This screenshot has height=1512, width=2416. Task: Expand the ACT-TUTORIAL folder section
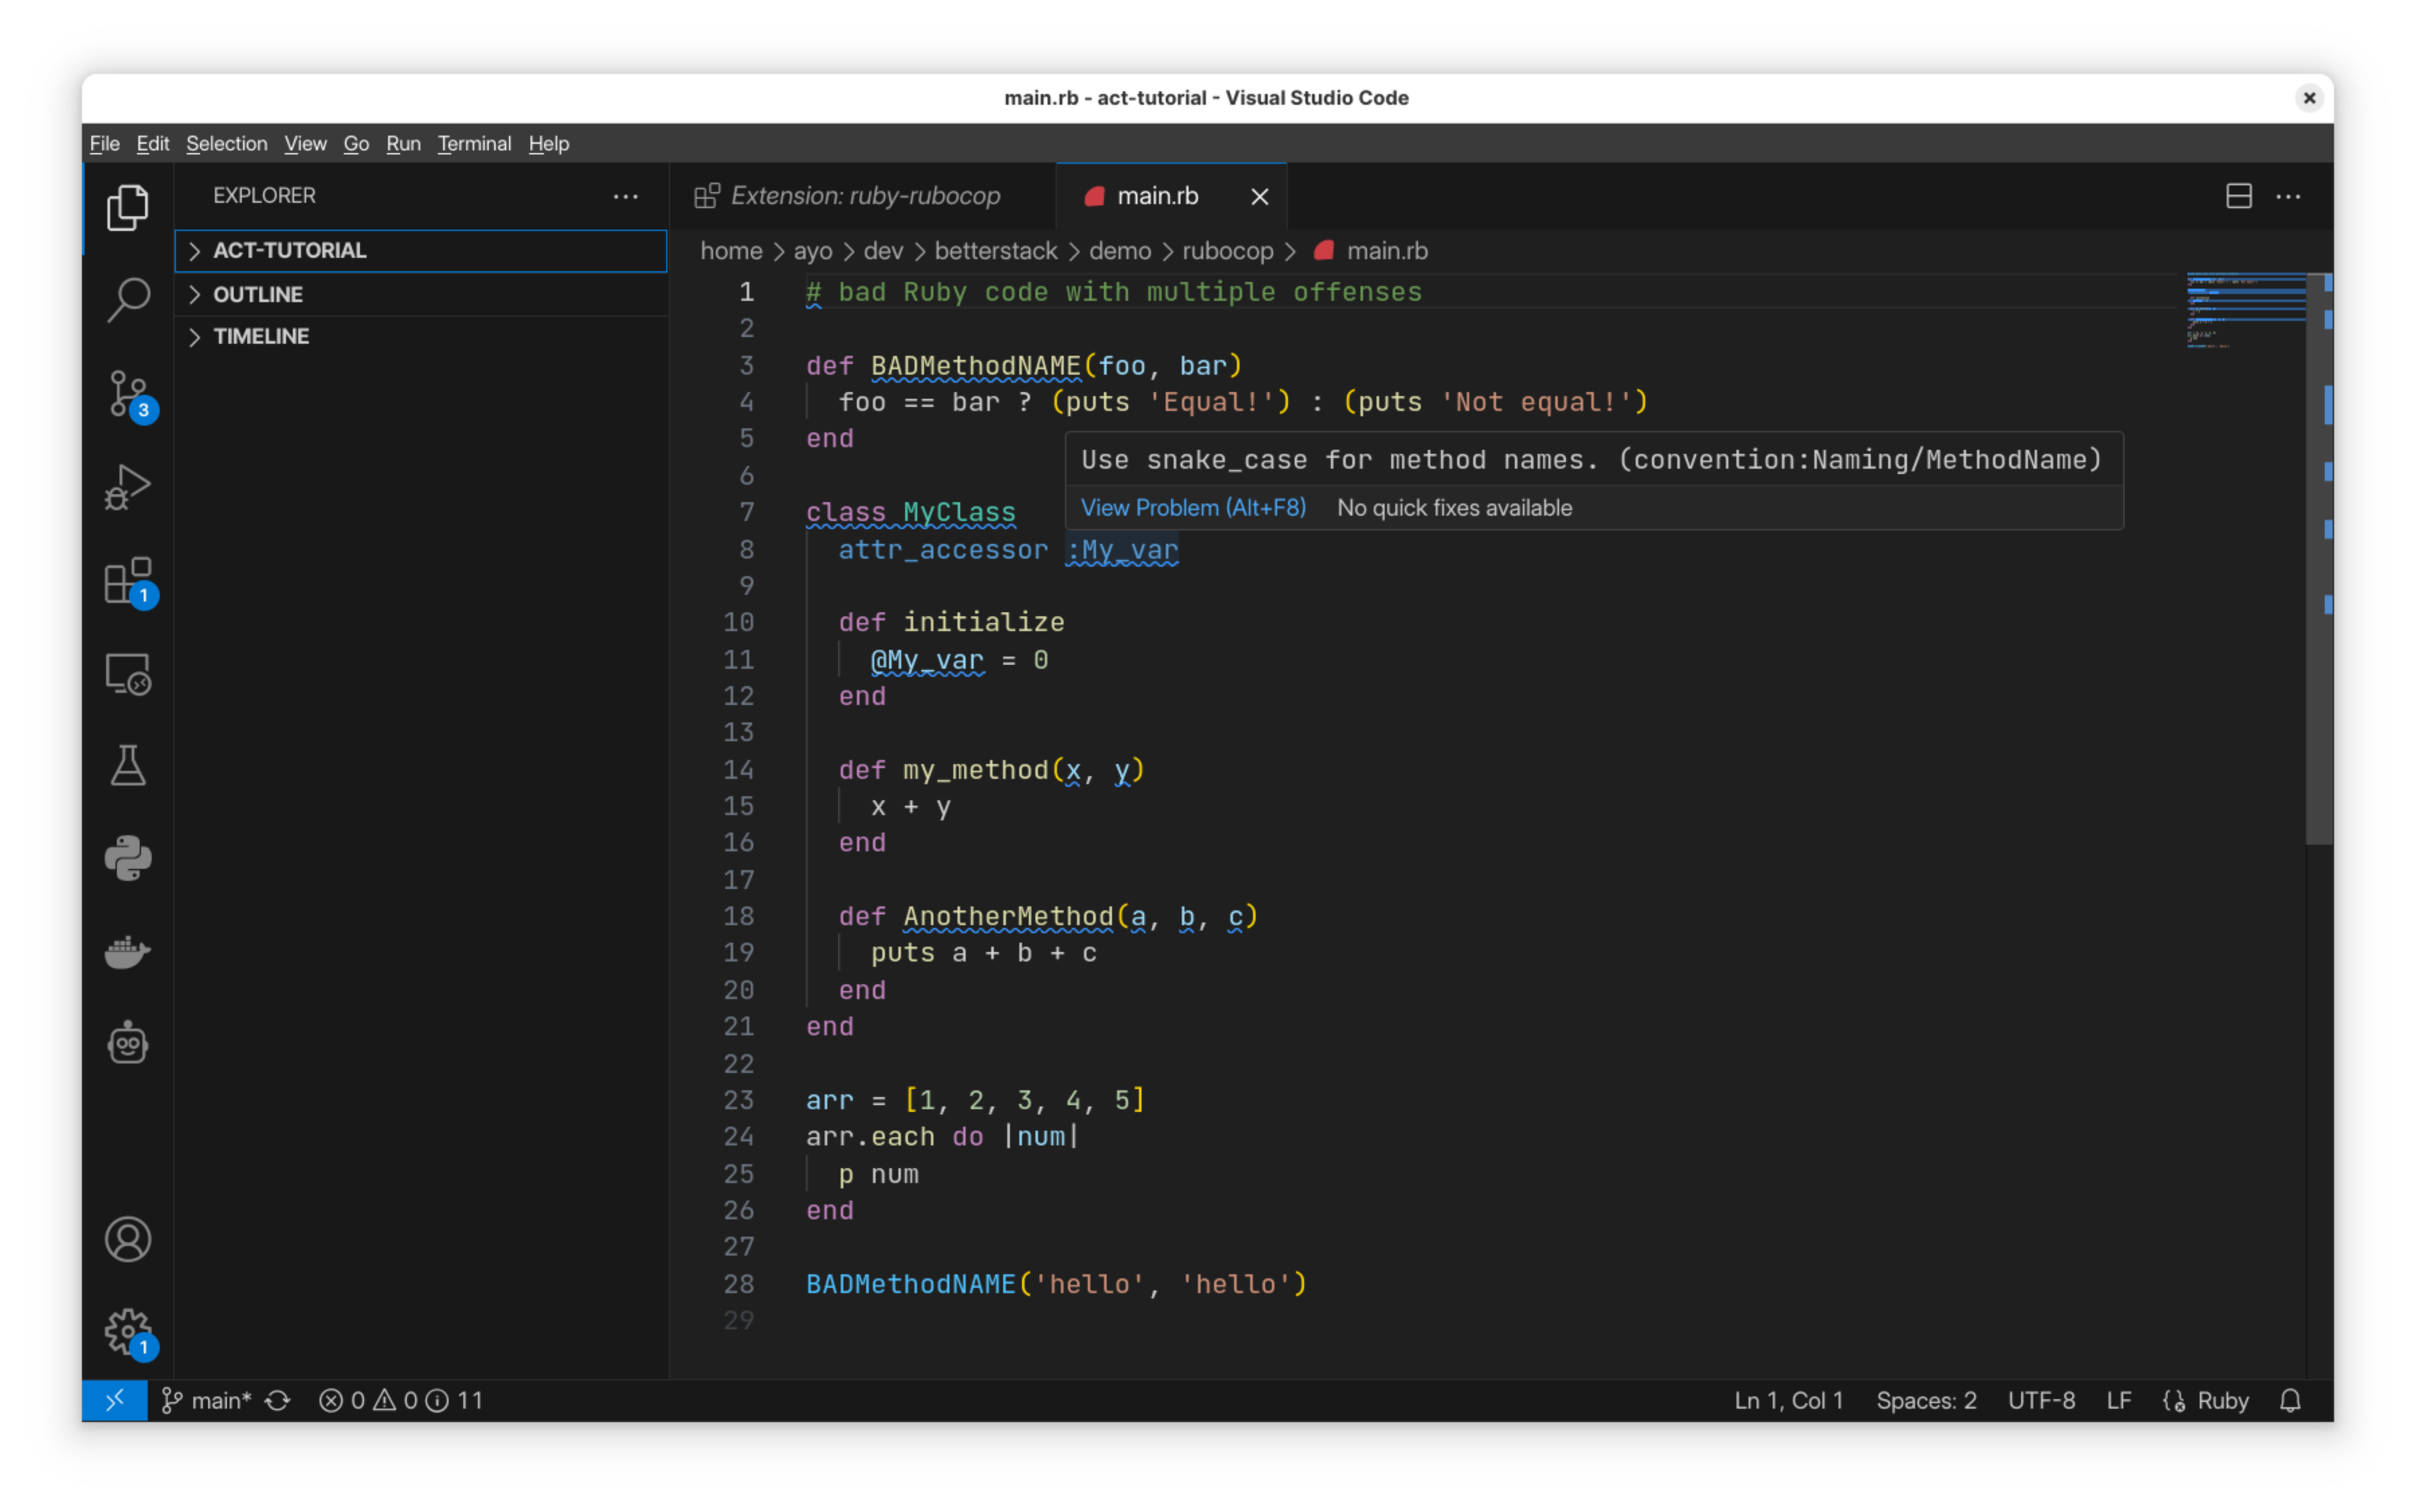tap(290, 251)
